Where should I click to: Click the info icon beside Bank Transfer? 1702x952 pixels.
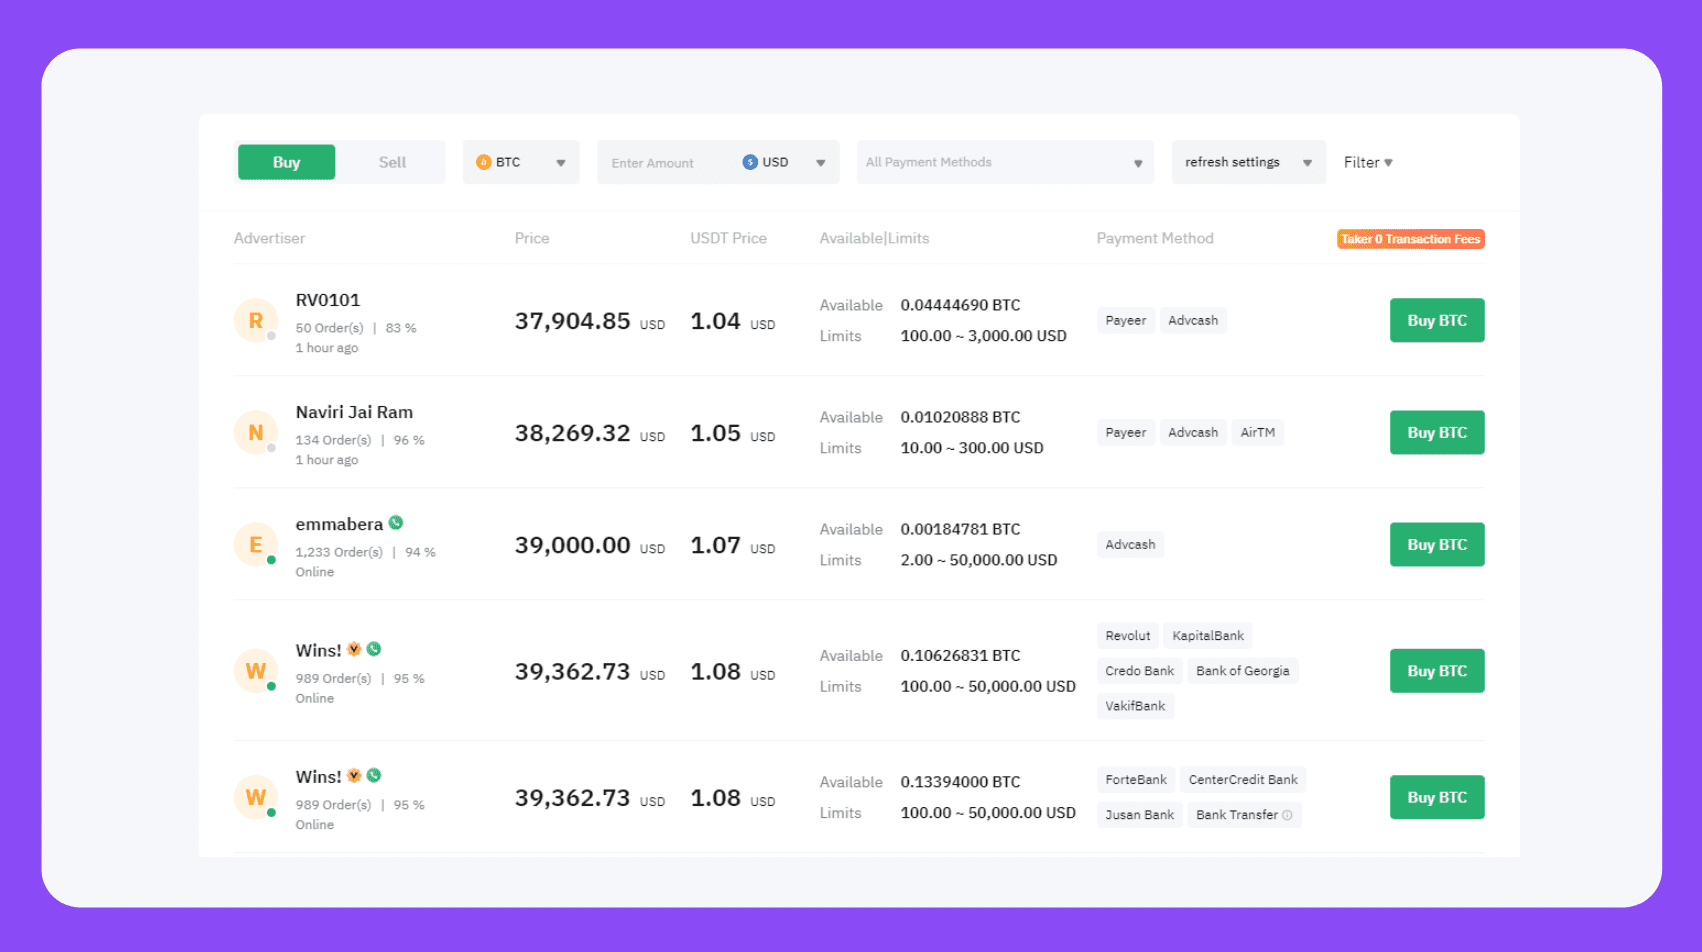click(1287, 815)
